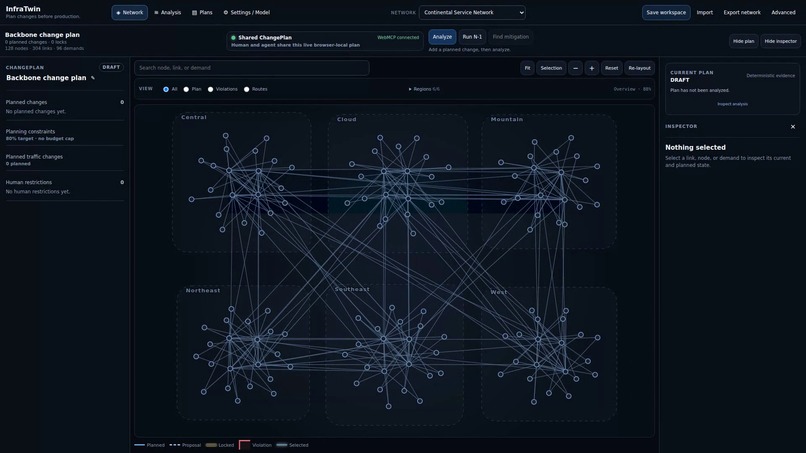Click the West region label
Viewport: 806px width, 453px height.
click(499, 292)
